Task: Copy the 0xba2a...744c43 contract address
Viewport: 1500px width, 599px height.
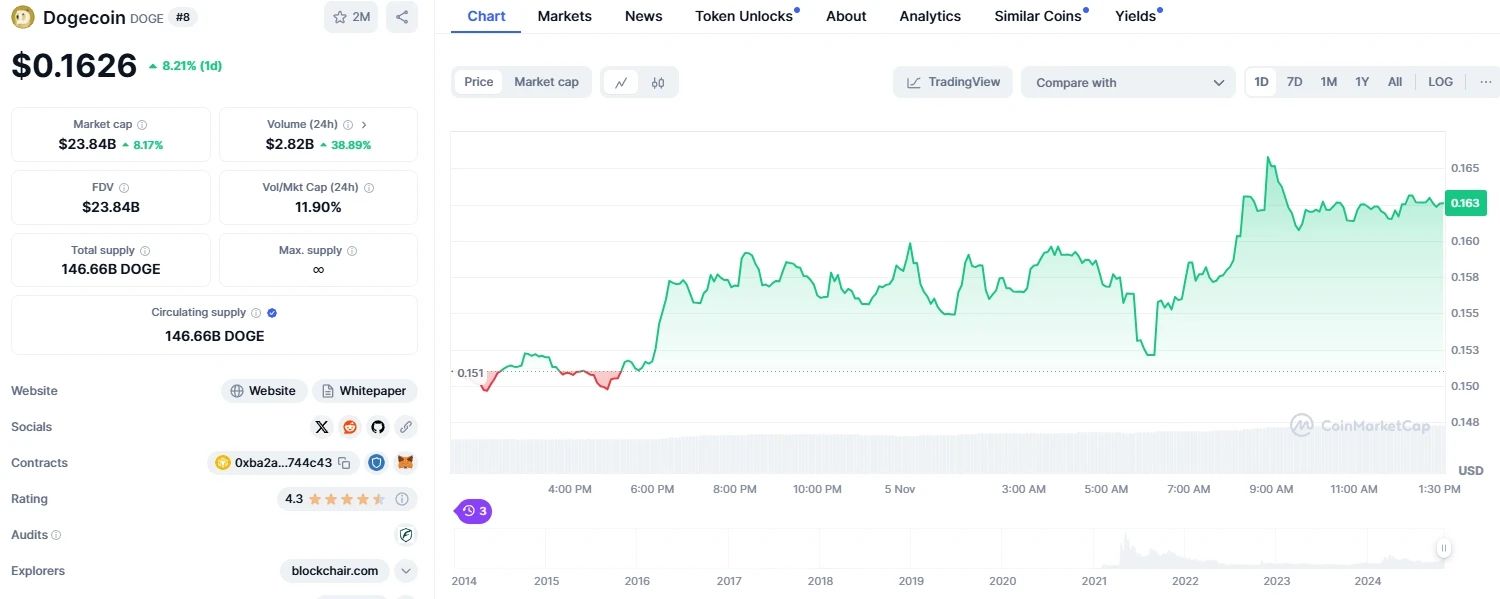Action: 344,463
